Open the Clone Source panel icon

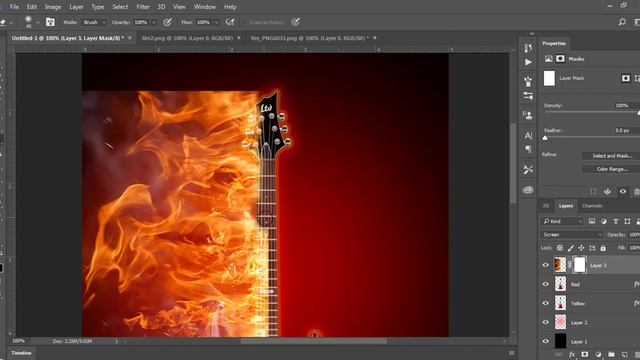(x=528, y=116)
